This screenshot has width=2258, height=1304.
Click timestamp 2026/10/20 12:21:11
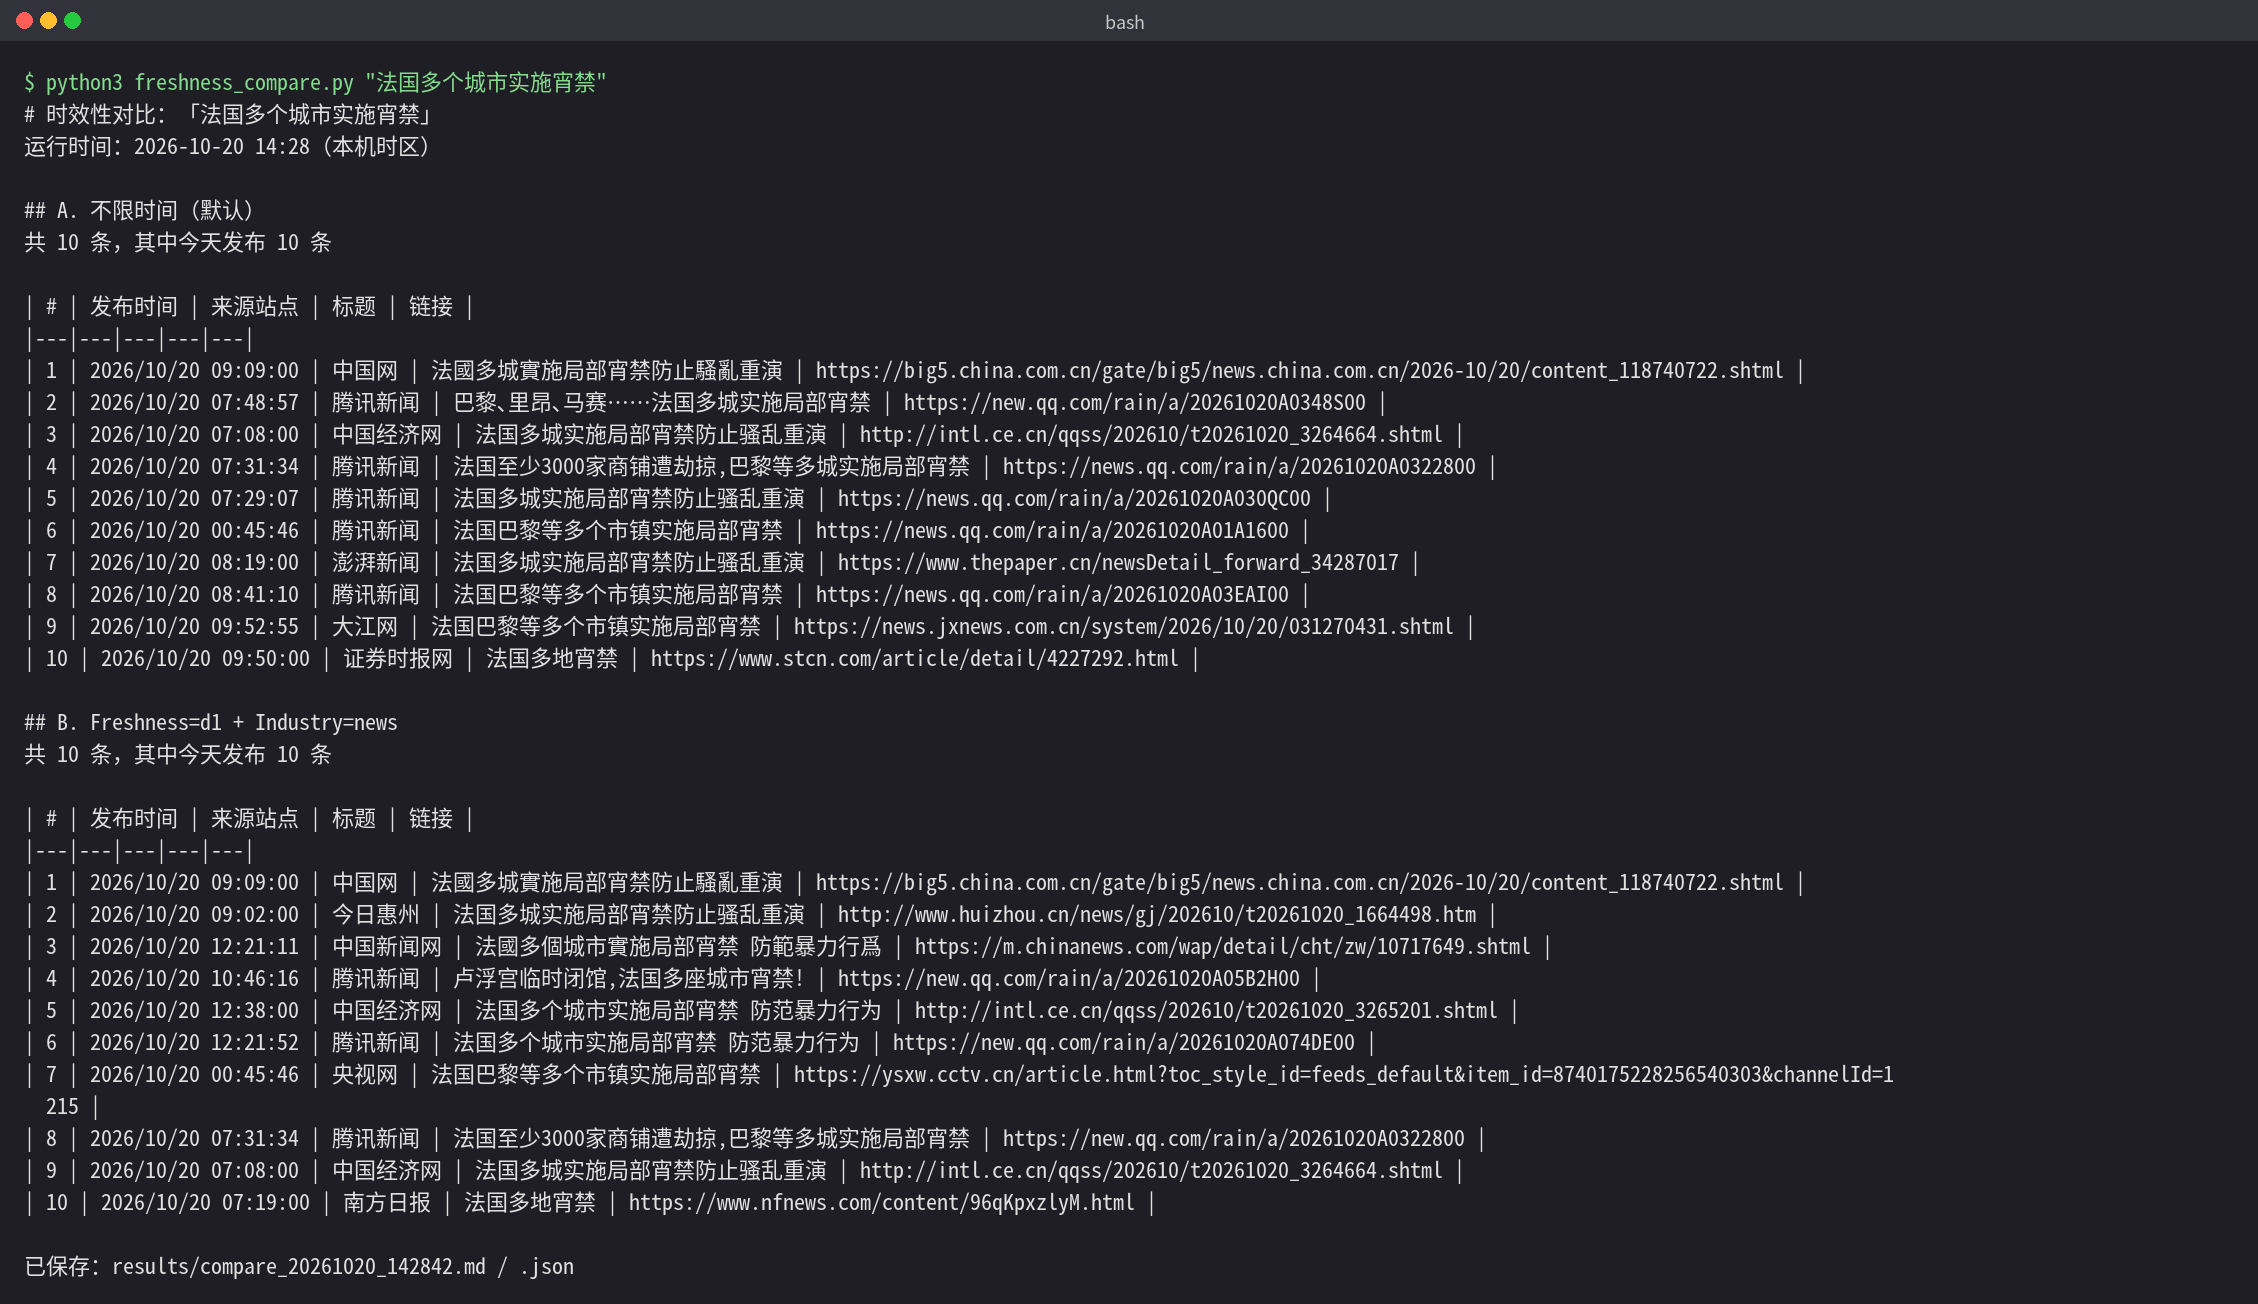194,947
